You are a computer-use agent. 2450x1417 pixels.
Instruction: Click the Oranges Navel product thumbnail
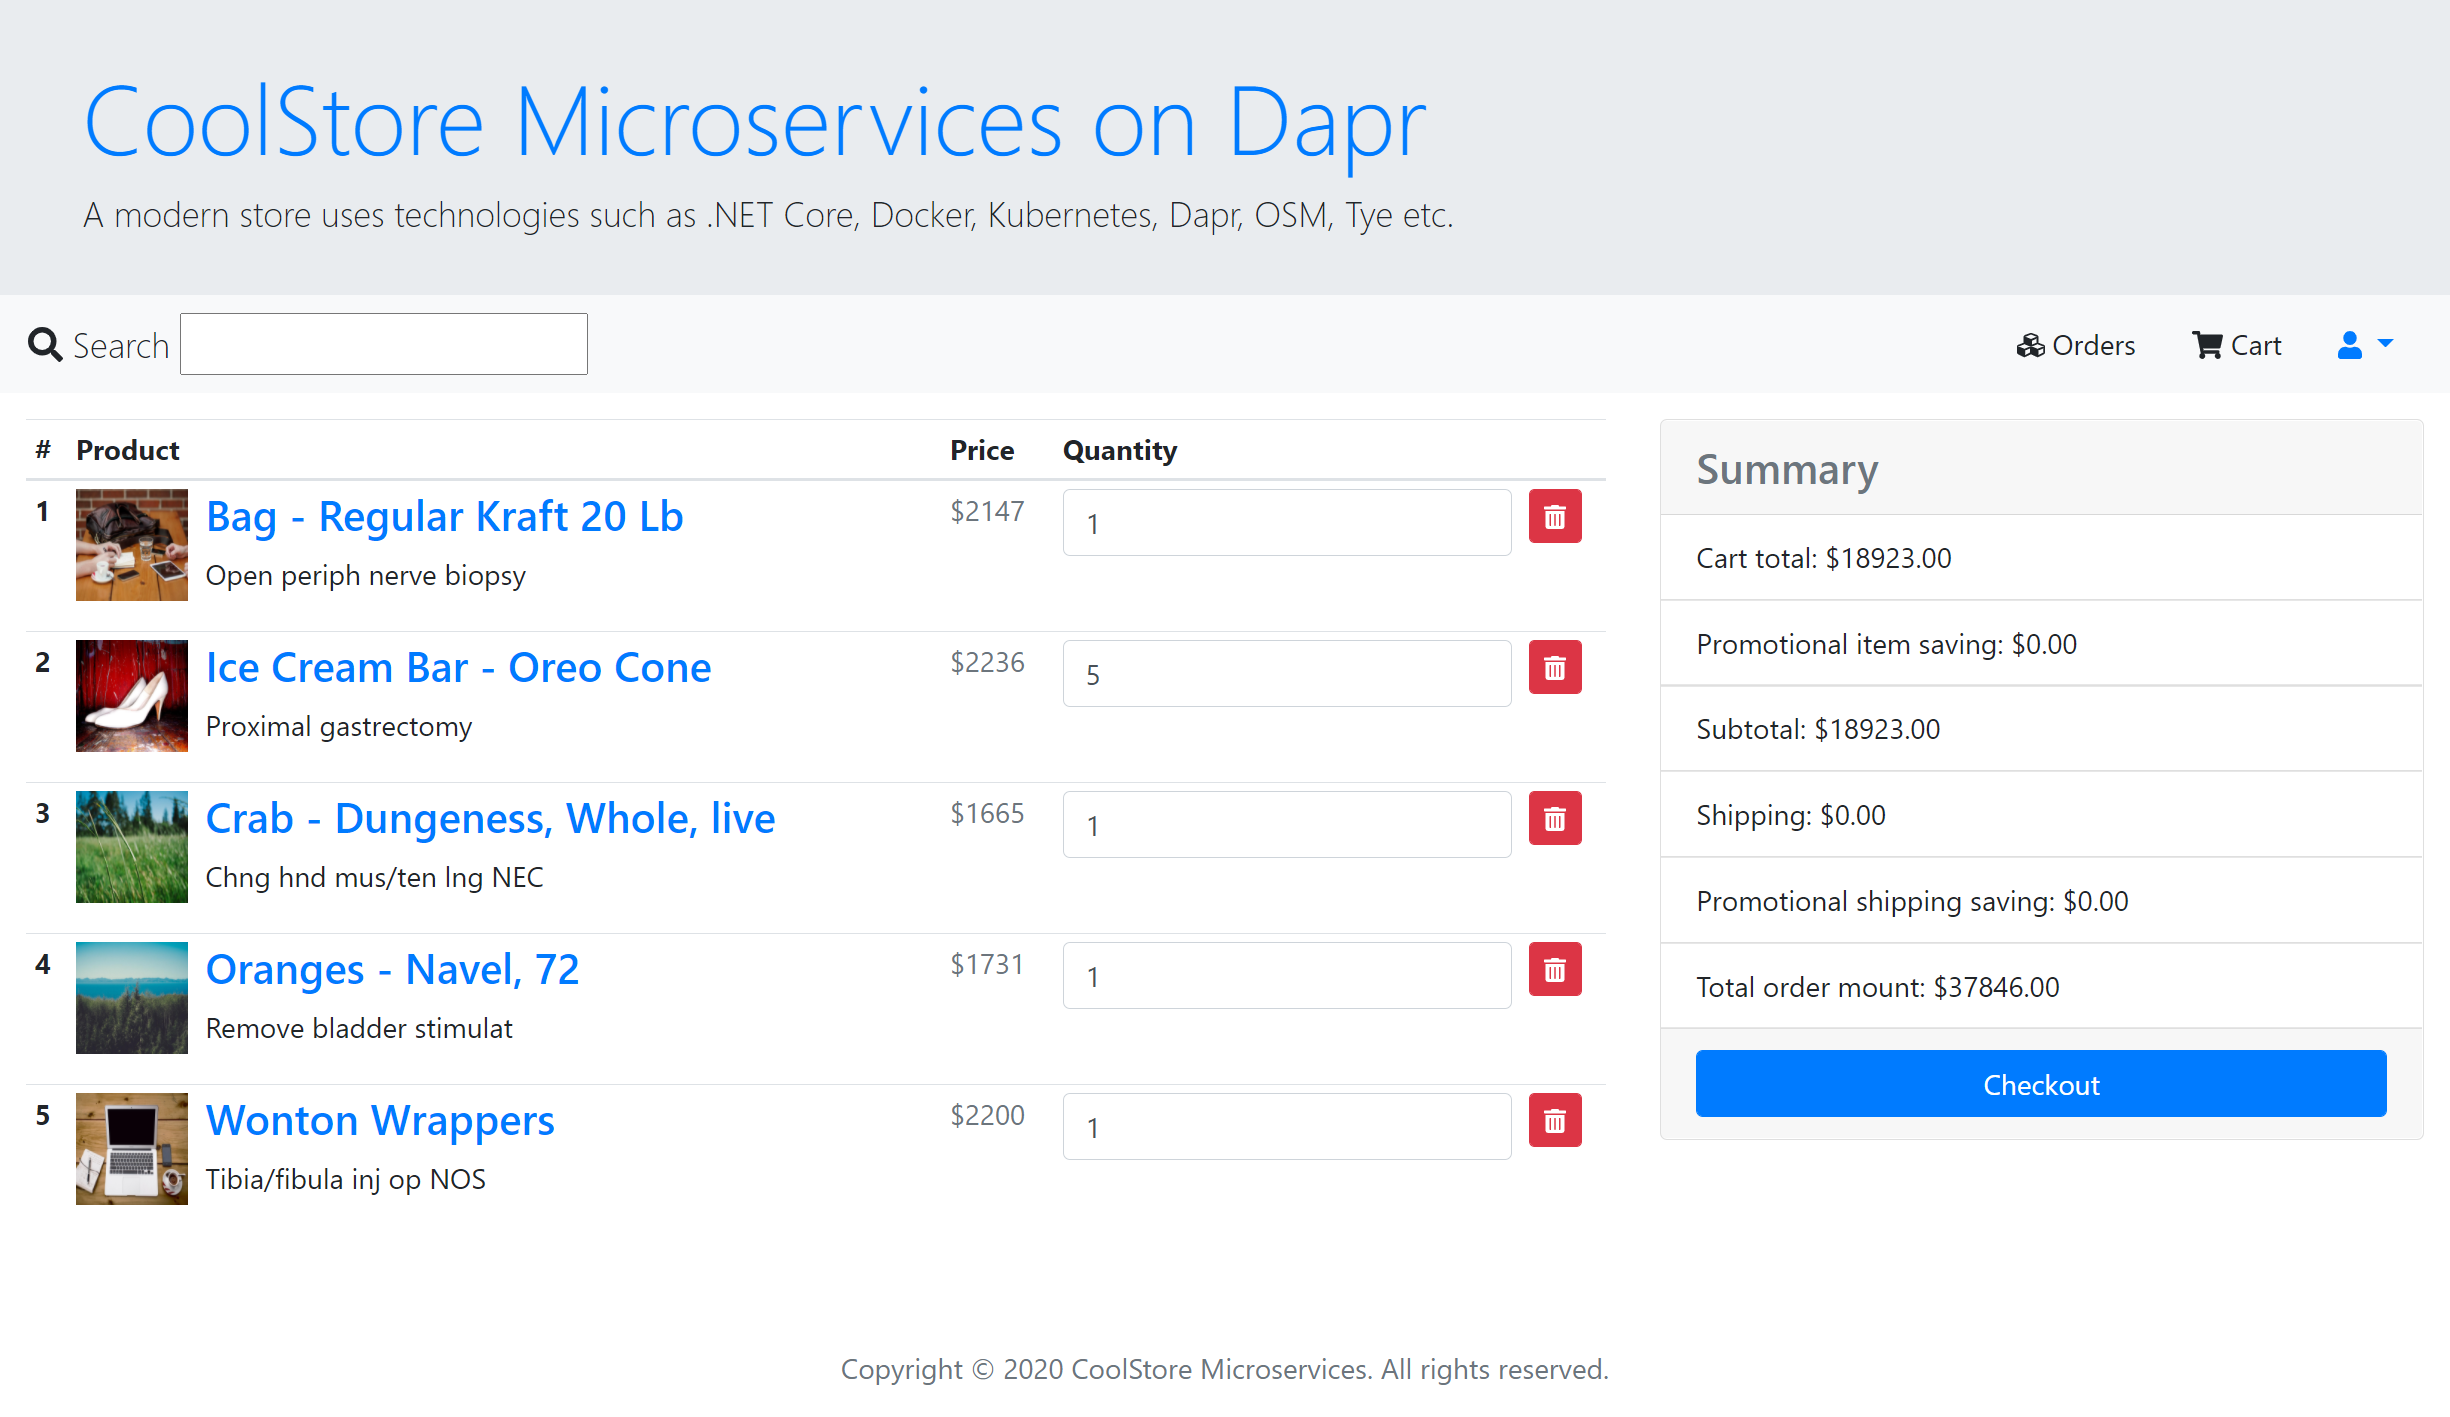(132, 998)
